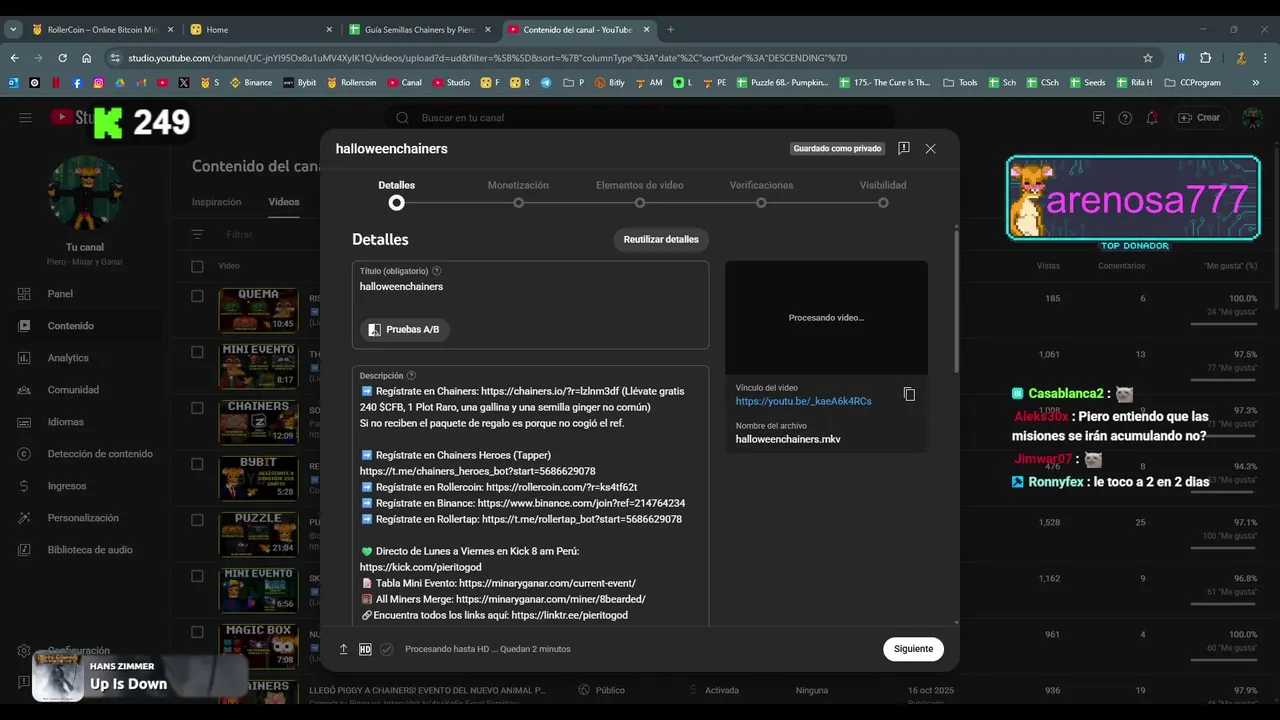
Task: Click the description help question mark icon
Action: coord(411,376)
